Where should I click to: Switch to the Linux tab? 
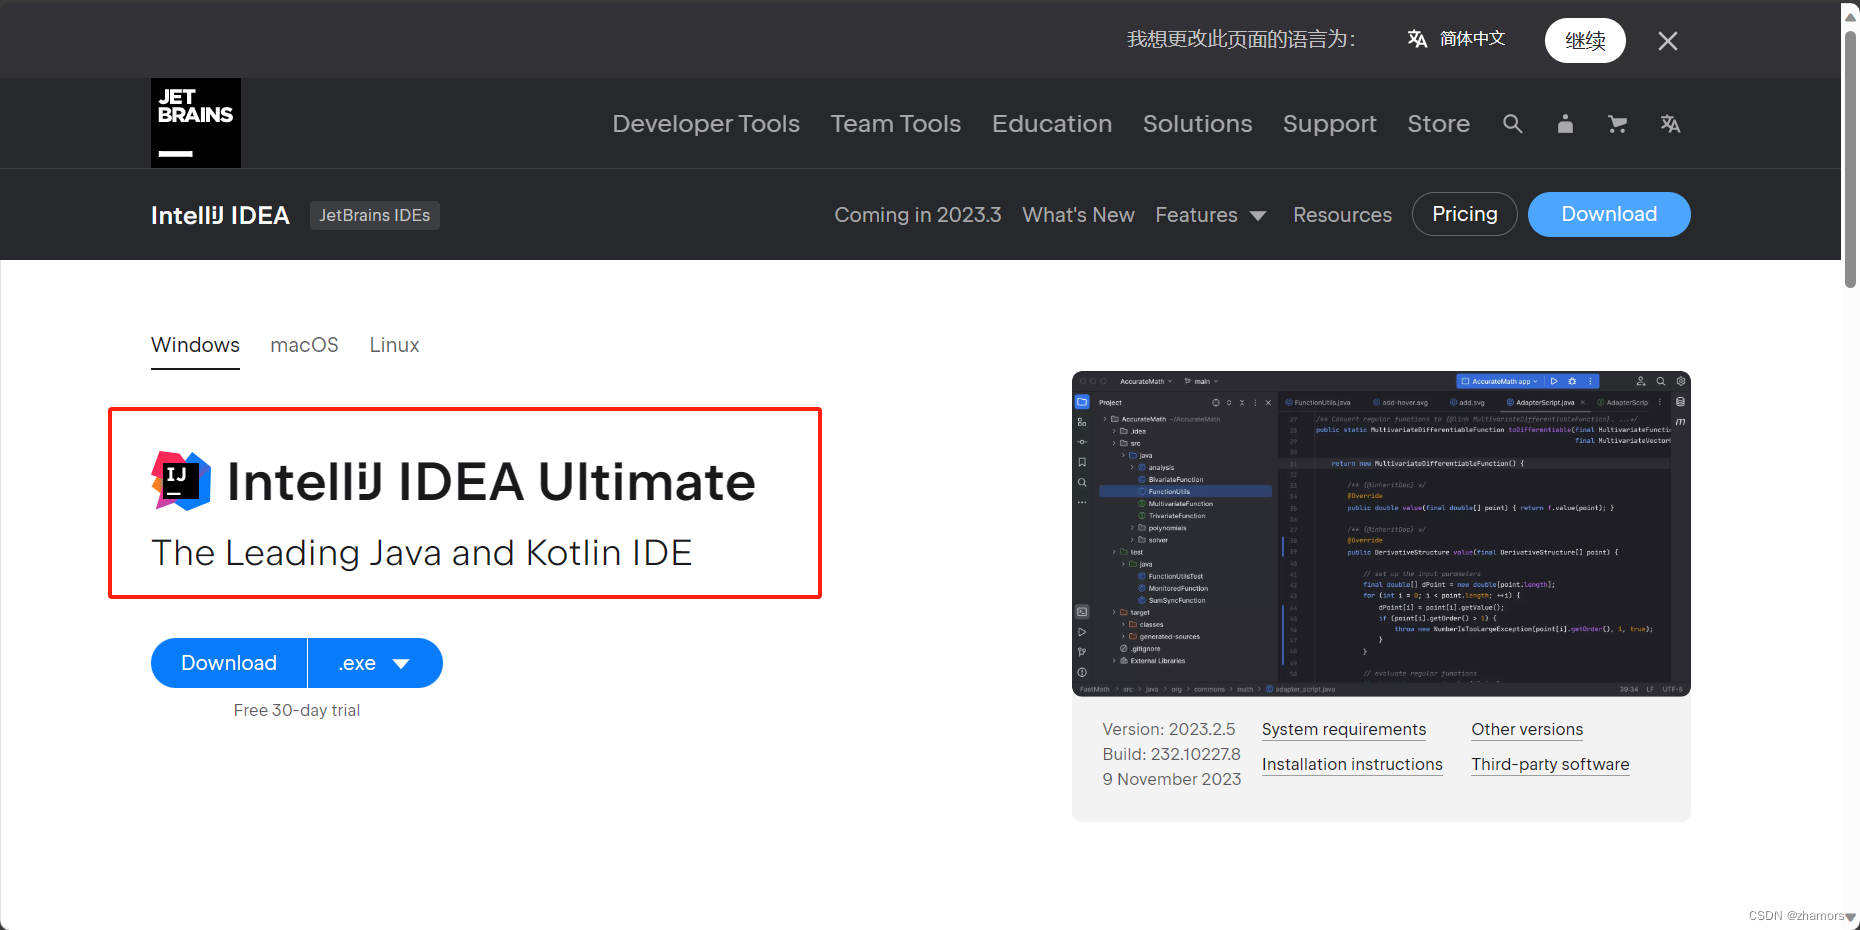tap(394, 345)
